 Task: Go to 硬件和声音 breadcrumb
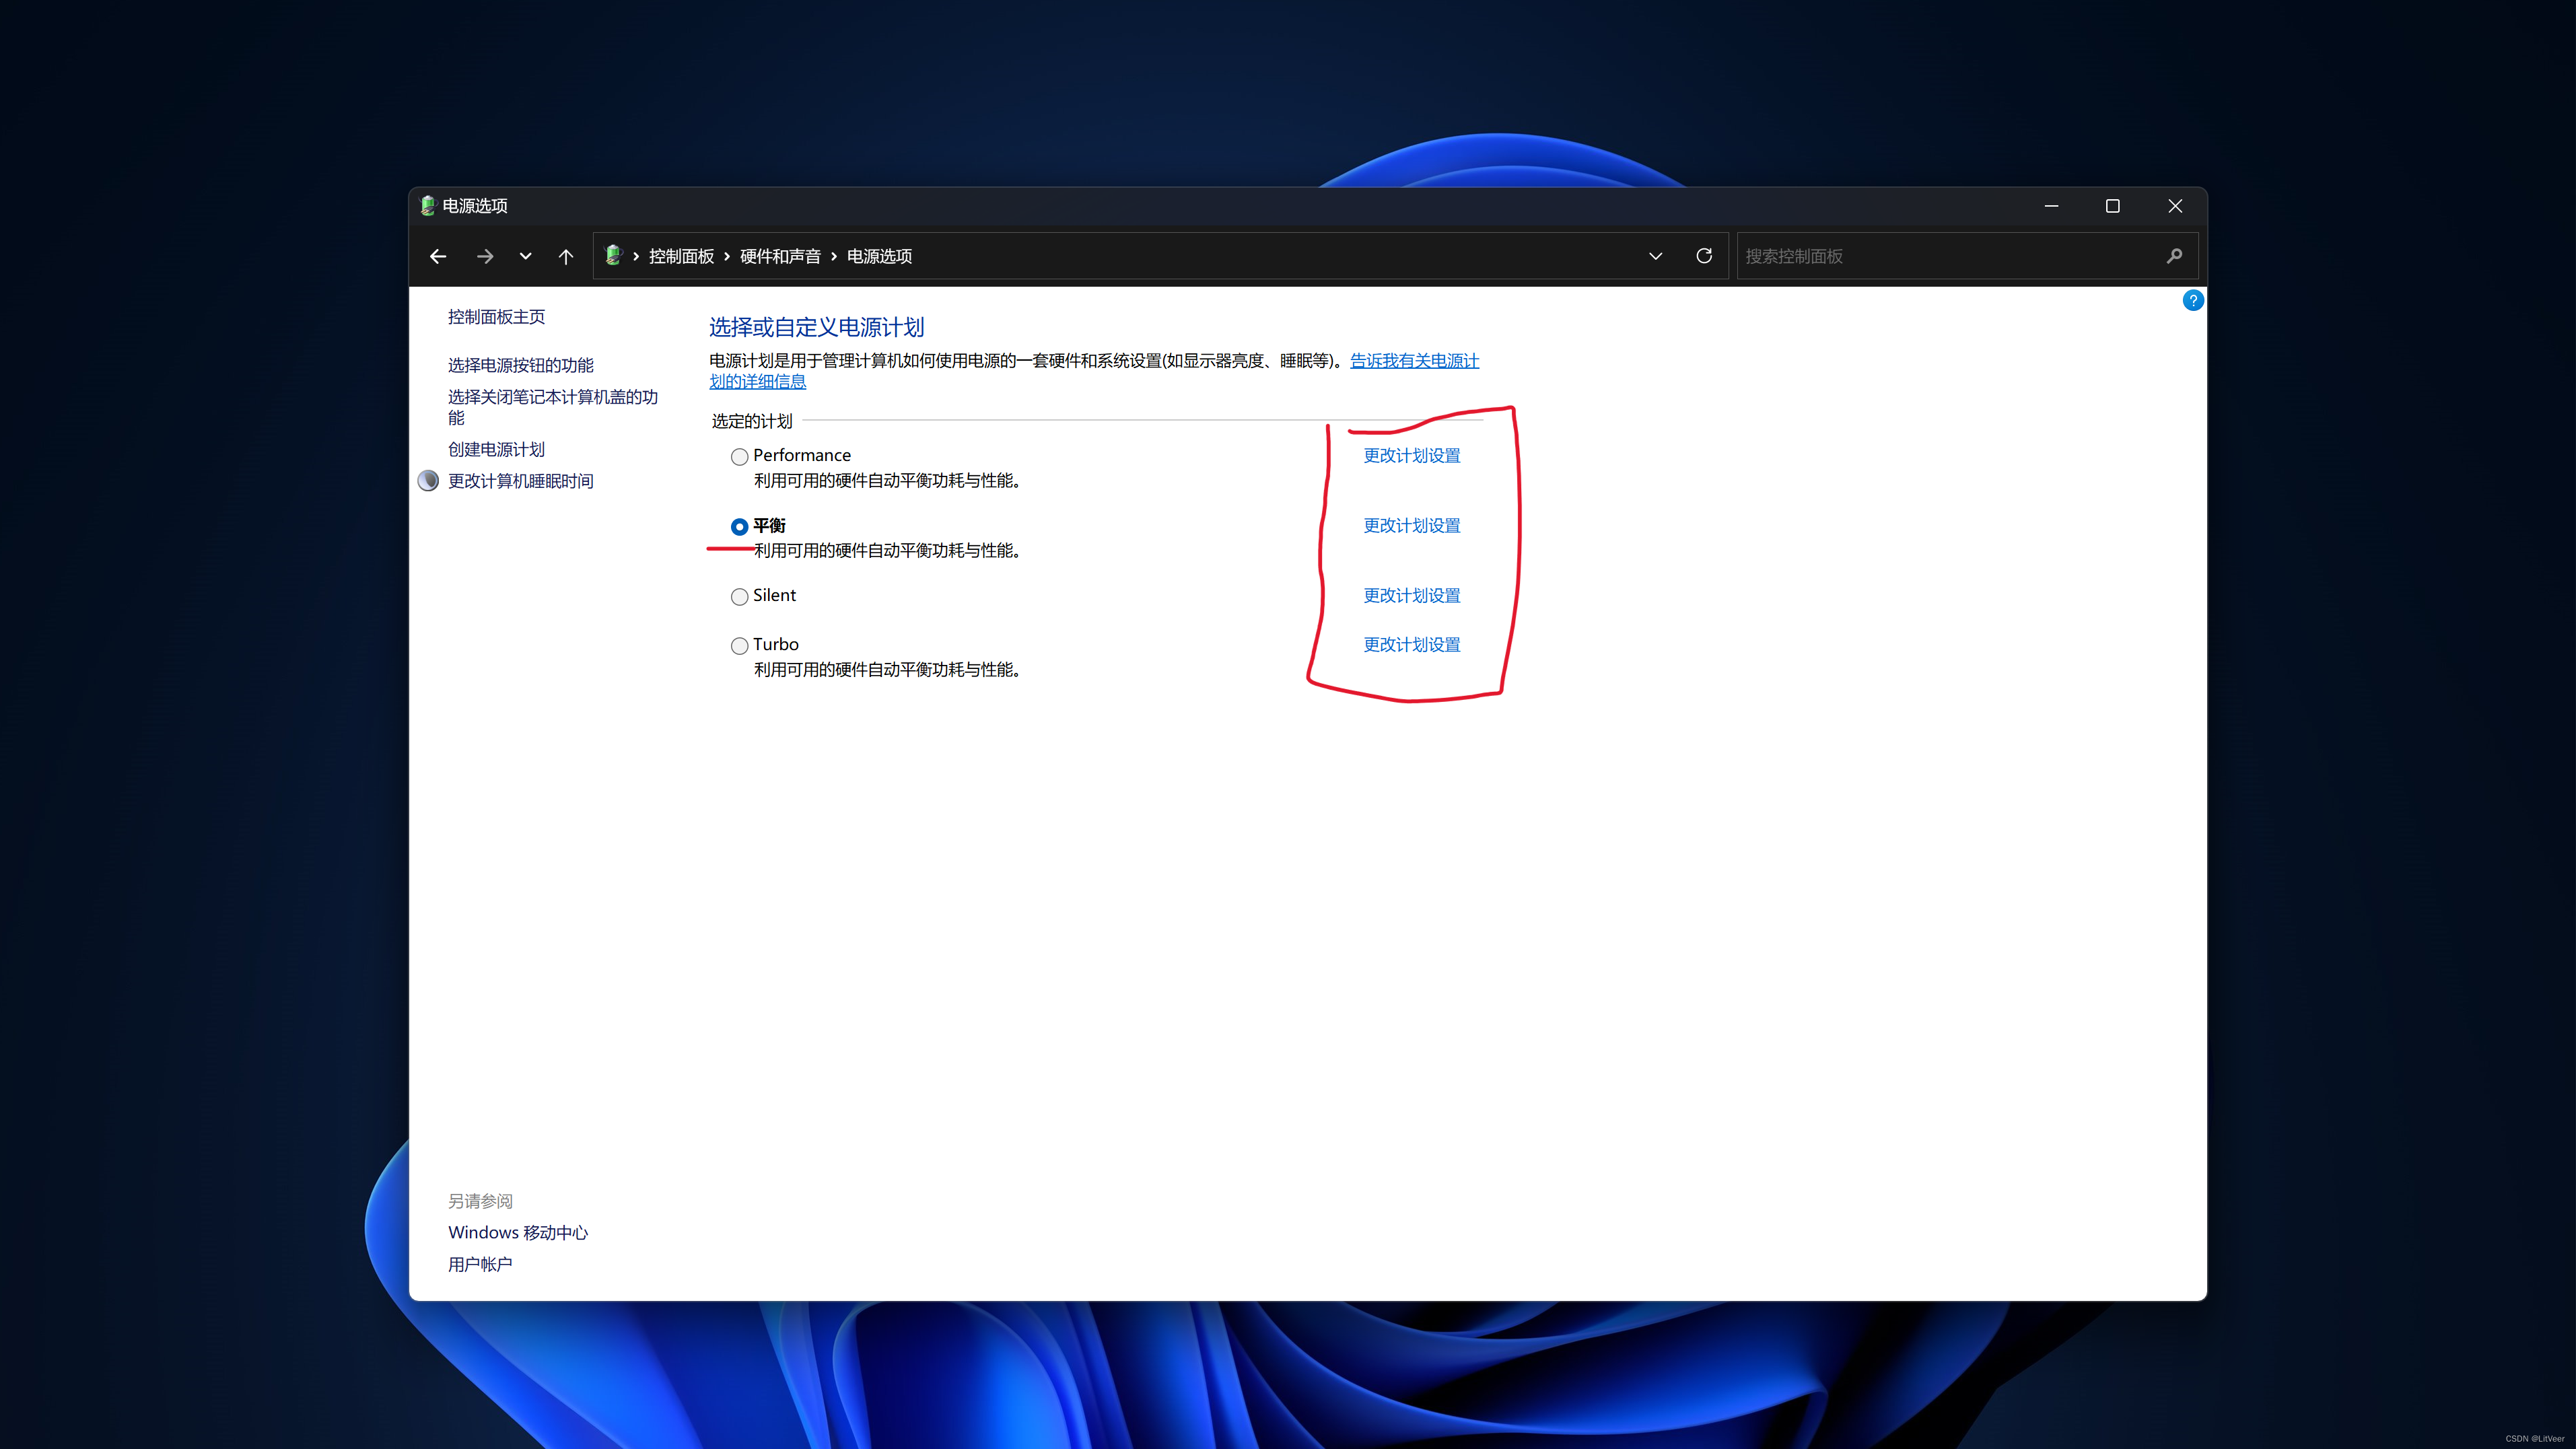click(x=780, y=256)
